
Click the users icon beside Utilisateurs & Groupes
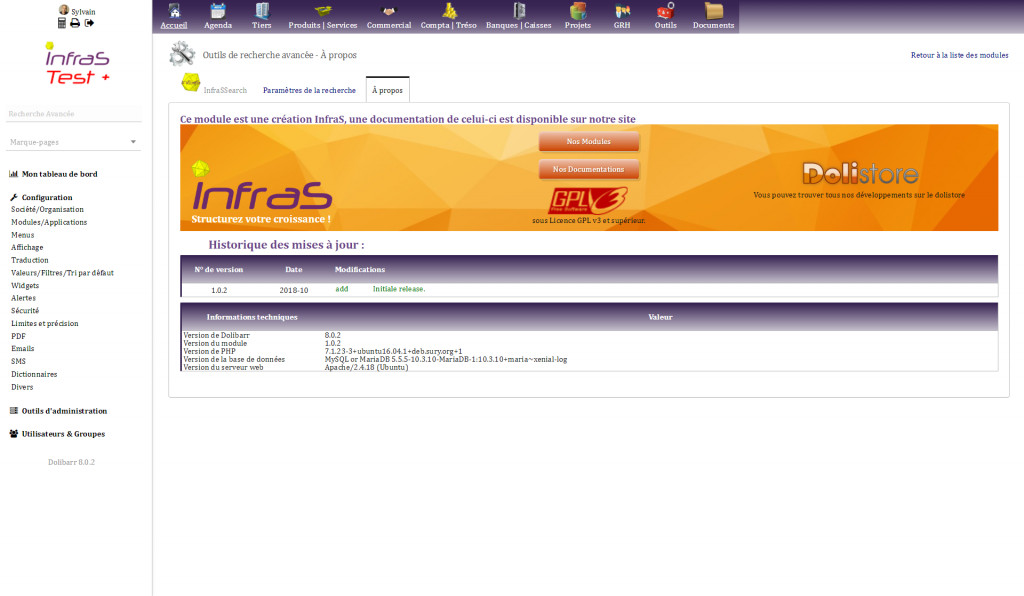click(x=14, y=433)
